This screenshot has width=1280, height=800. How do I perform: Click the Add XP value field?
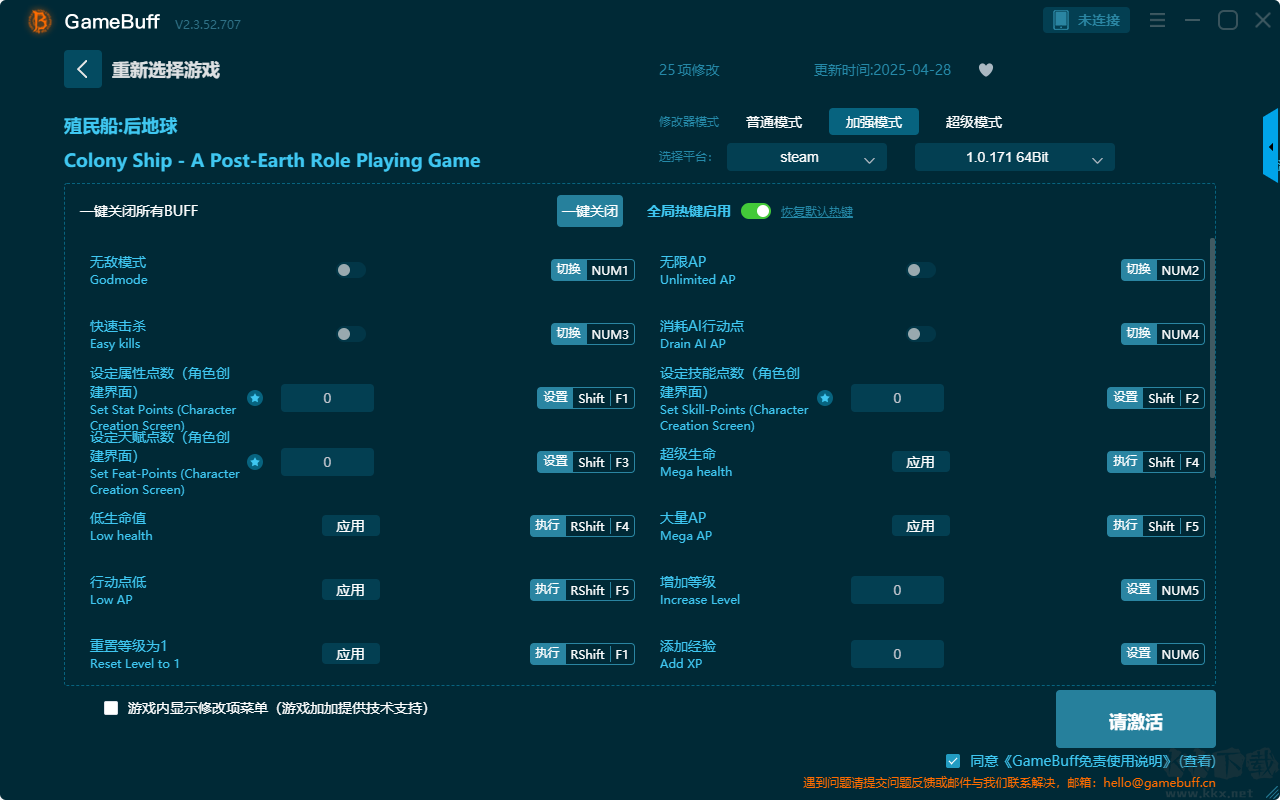pyautogui.click(x=897, y=654)
